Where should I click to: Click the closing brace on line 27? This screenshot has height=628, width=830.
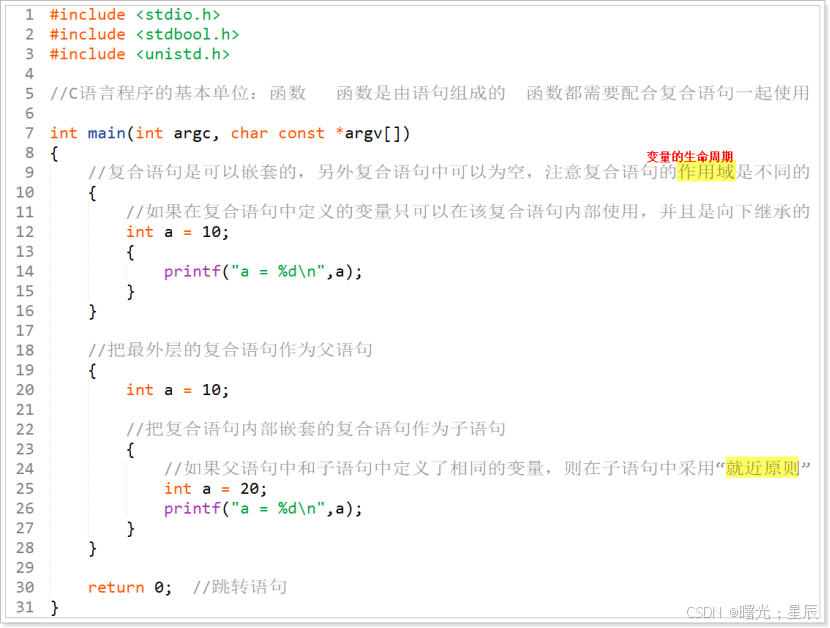coord(130,528)
